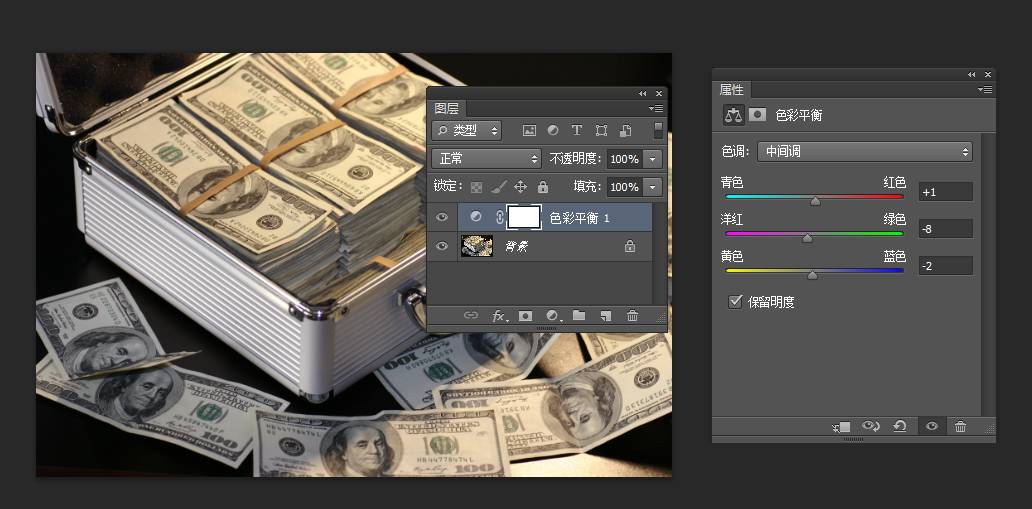The height and width of the screenshot is (509, 1032).
Task: Open the 图层 panel flyout menu
Action: point(656,109)
